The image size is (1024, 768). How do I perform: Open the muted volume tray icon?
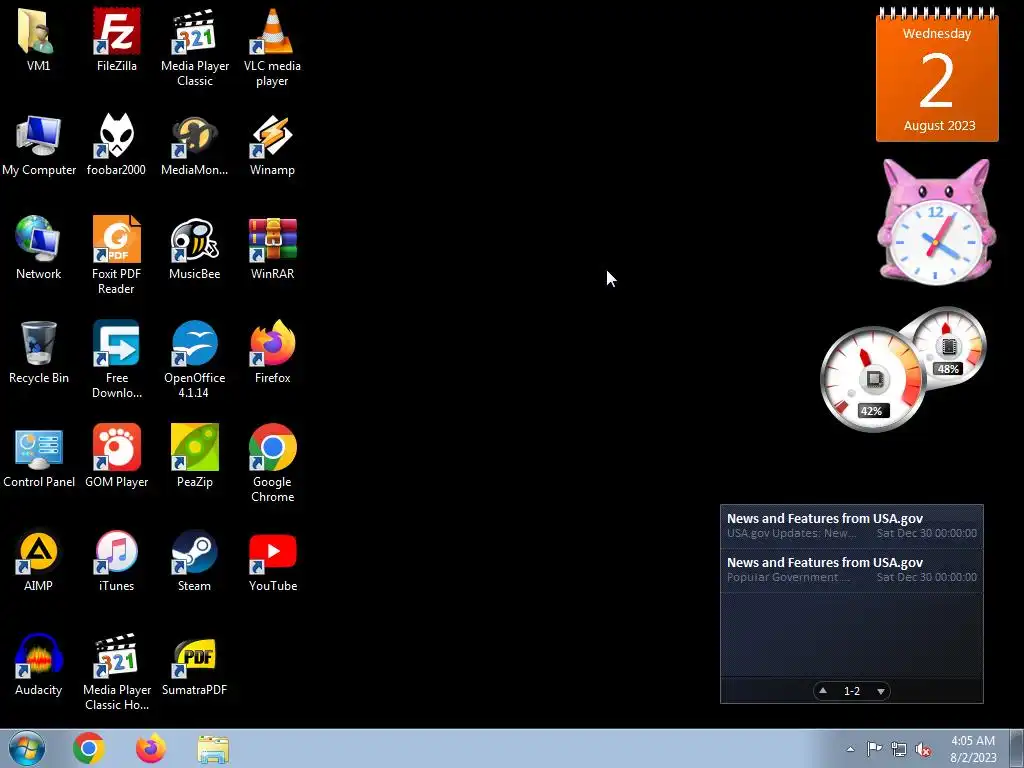923,750
